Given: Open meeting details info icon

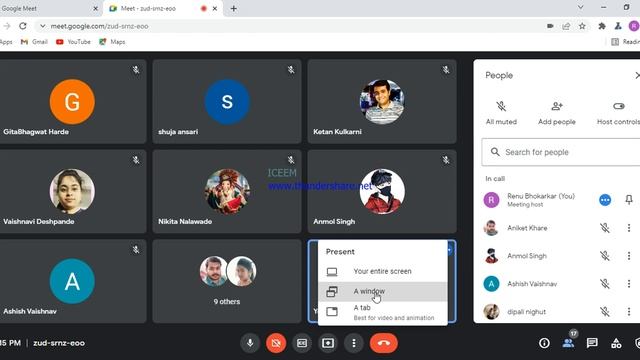Looking at the screenshot, I should (544, 343).
